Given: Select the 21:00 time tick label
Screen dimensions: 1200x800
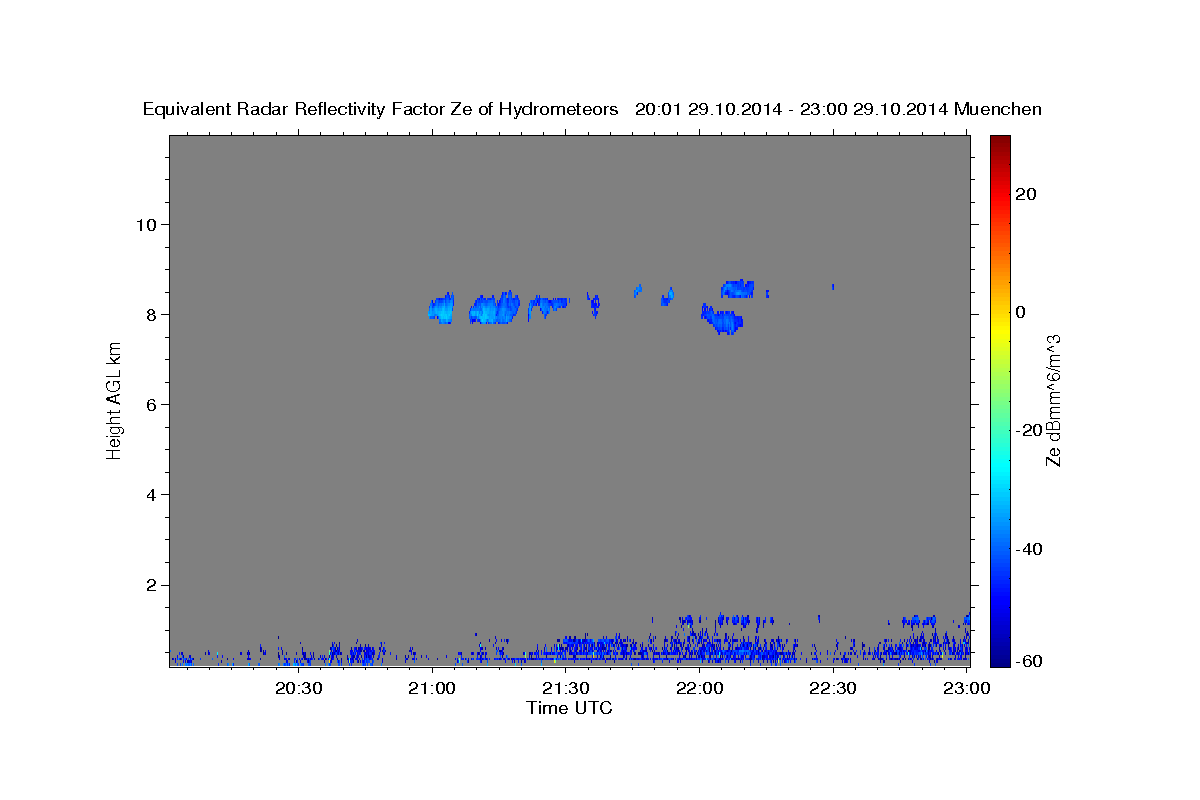Looking at the screenshot, I should point(432,688).
